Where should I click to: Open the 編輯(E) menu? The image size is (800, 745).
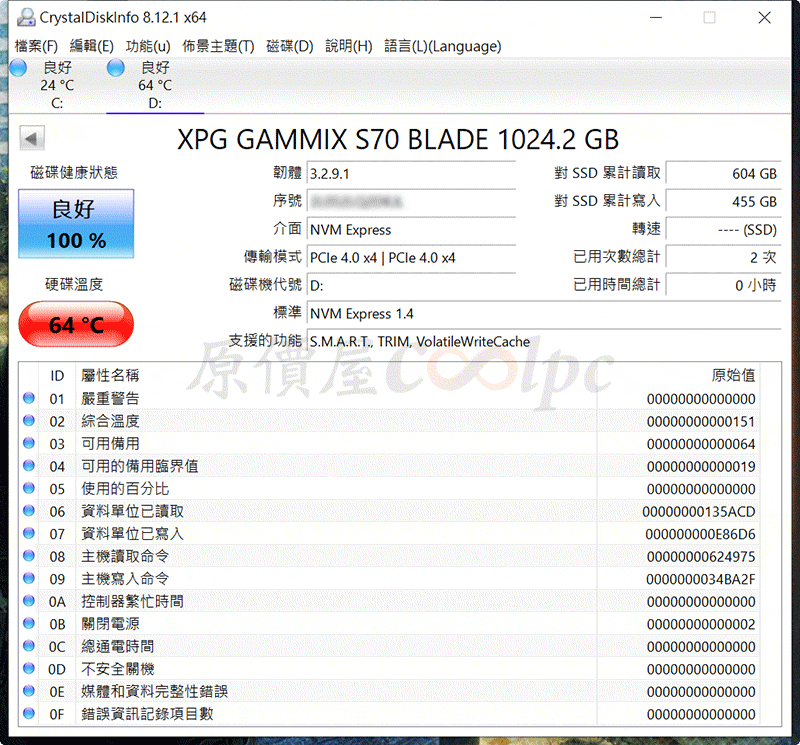click(91, 46)
